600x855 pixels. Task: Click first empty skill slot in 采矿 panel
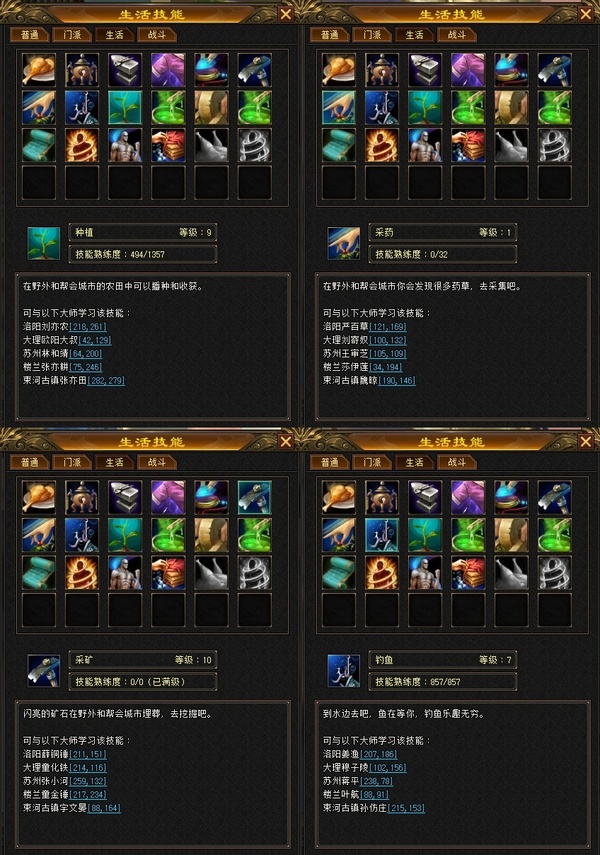point(39,610)
